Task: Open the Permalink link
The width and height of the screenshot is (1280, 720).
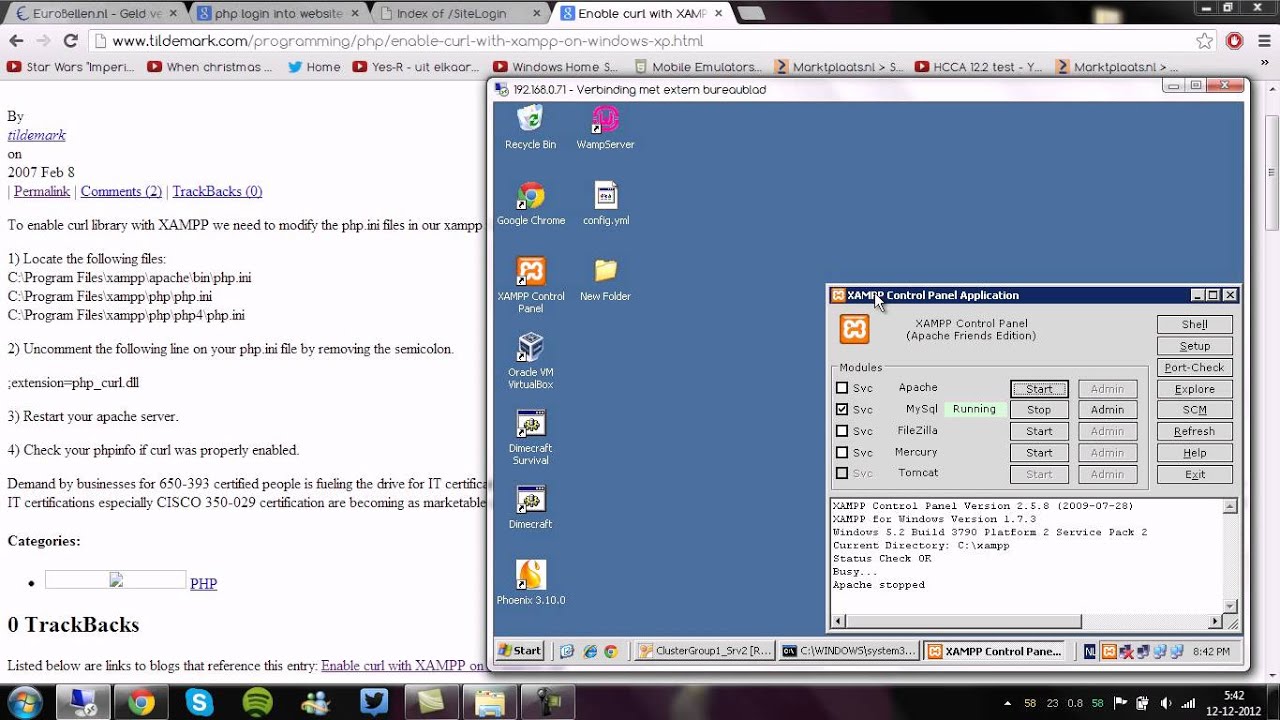Action: pyautogui.click(x=42, y=191)
